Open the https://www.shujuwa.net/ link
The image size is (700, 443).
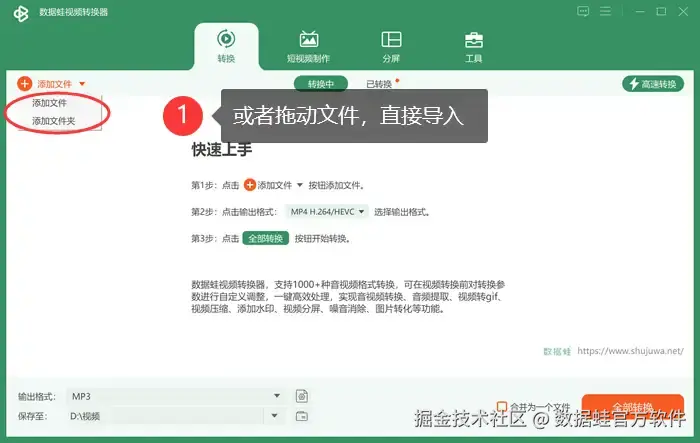pos(630,351)
